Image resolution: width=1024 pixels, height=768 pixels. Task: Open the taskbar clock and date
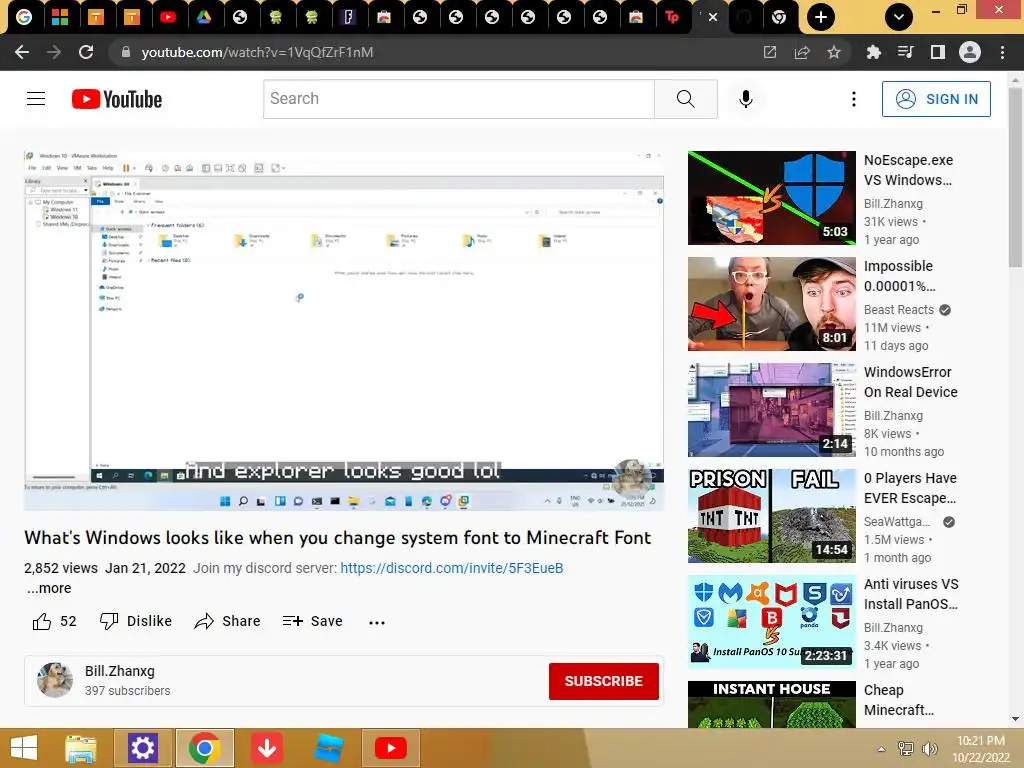pyautogui.click(x=981, y=749)
